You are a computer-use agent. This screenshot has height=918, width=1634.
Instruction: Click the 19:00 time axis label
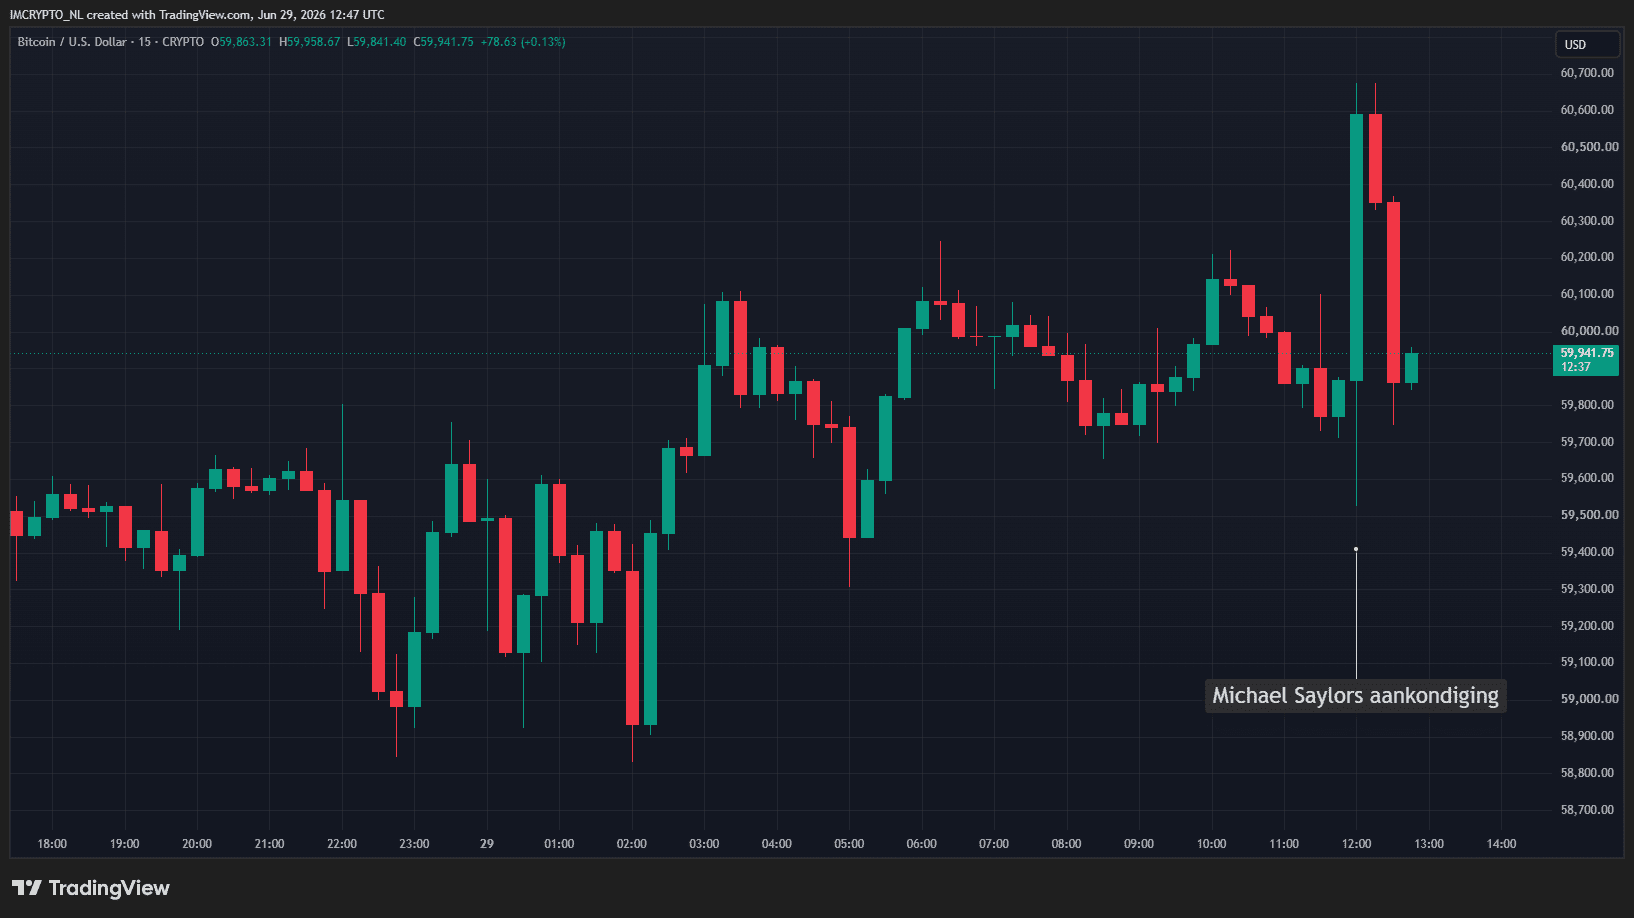pyautogui.click(x=124, y=844)
